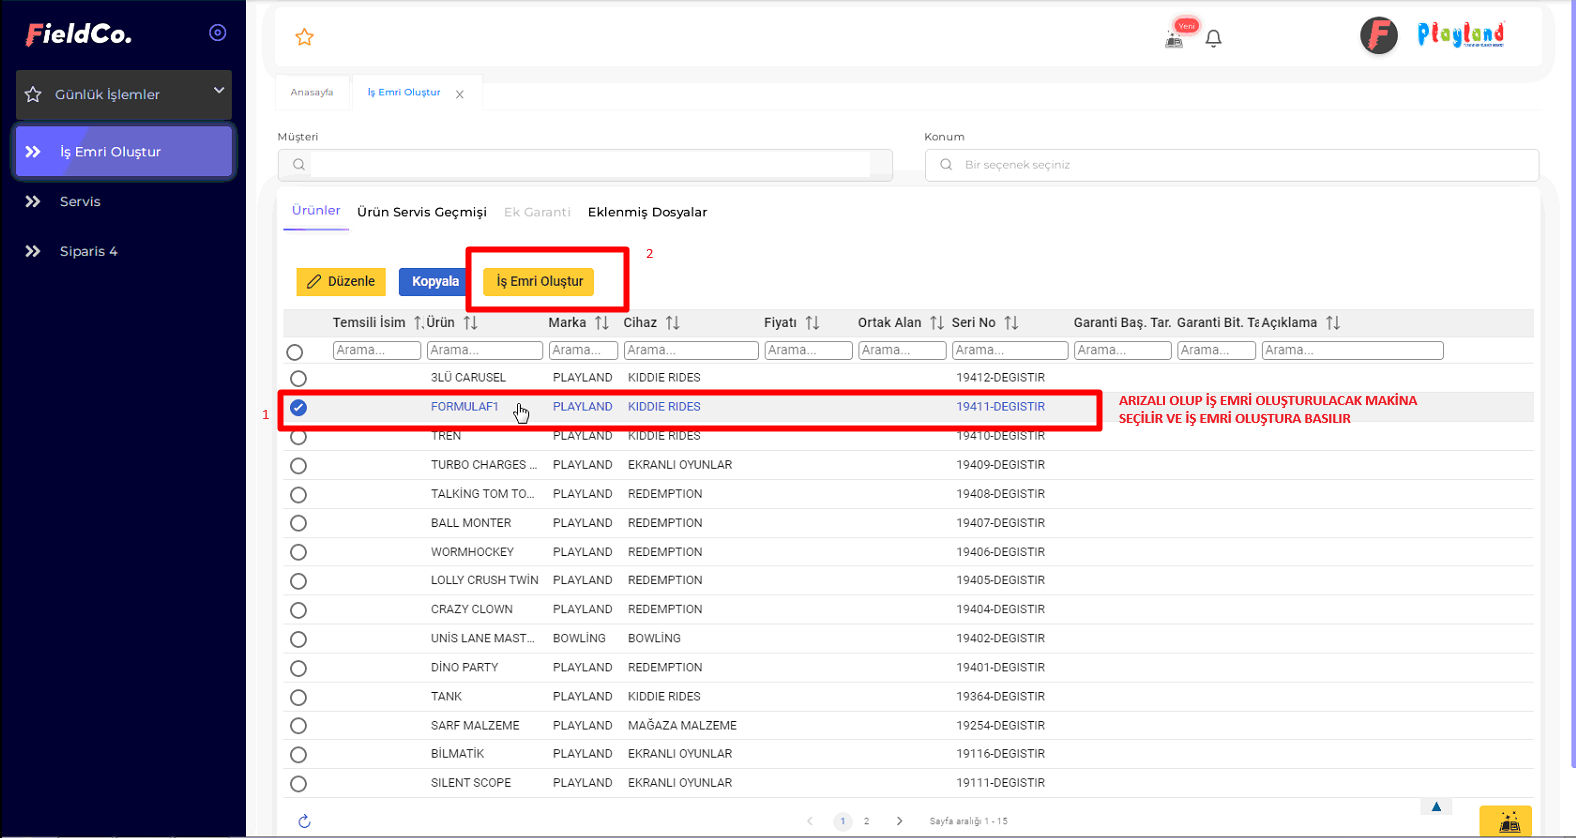
Task: Go to next page arrow in pagination
Action: [899, 821]
